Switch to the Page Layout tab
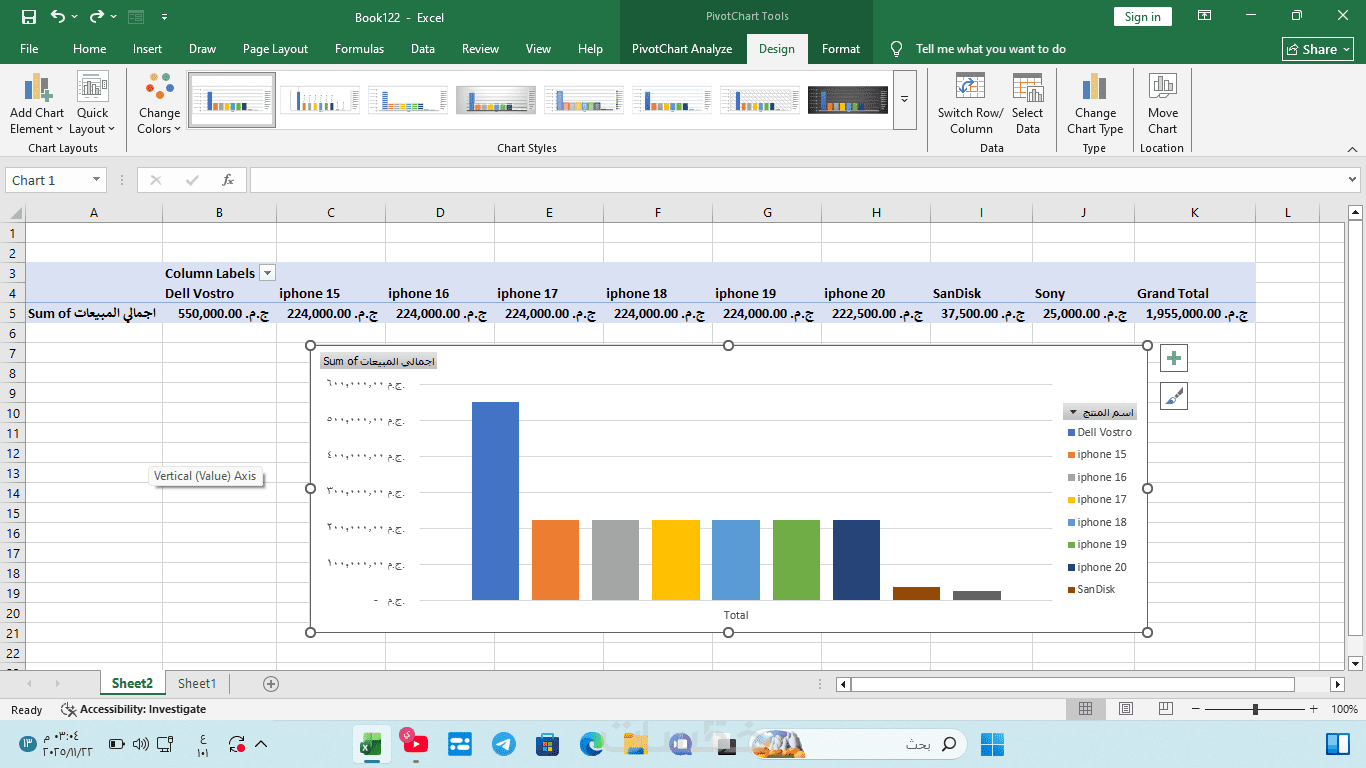The height and width of the screenshot is (768, 1366). [275, 49]
